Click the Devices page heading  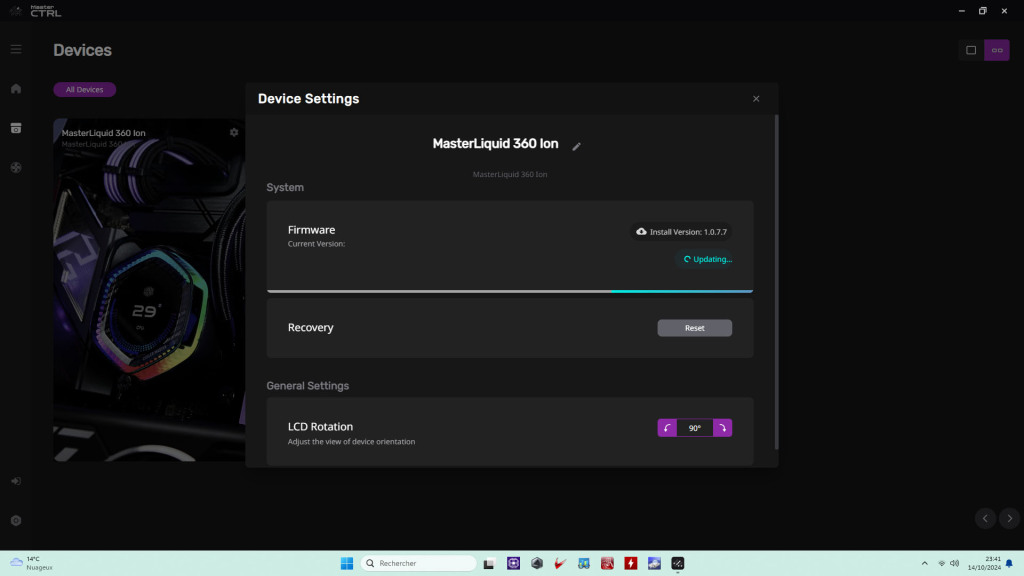82,50
